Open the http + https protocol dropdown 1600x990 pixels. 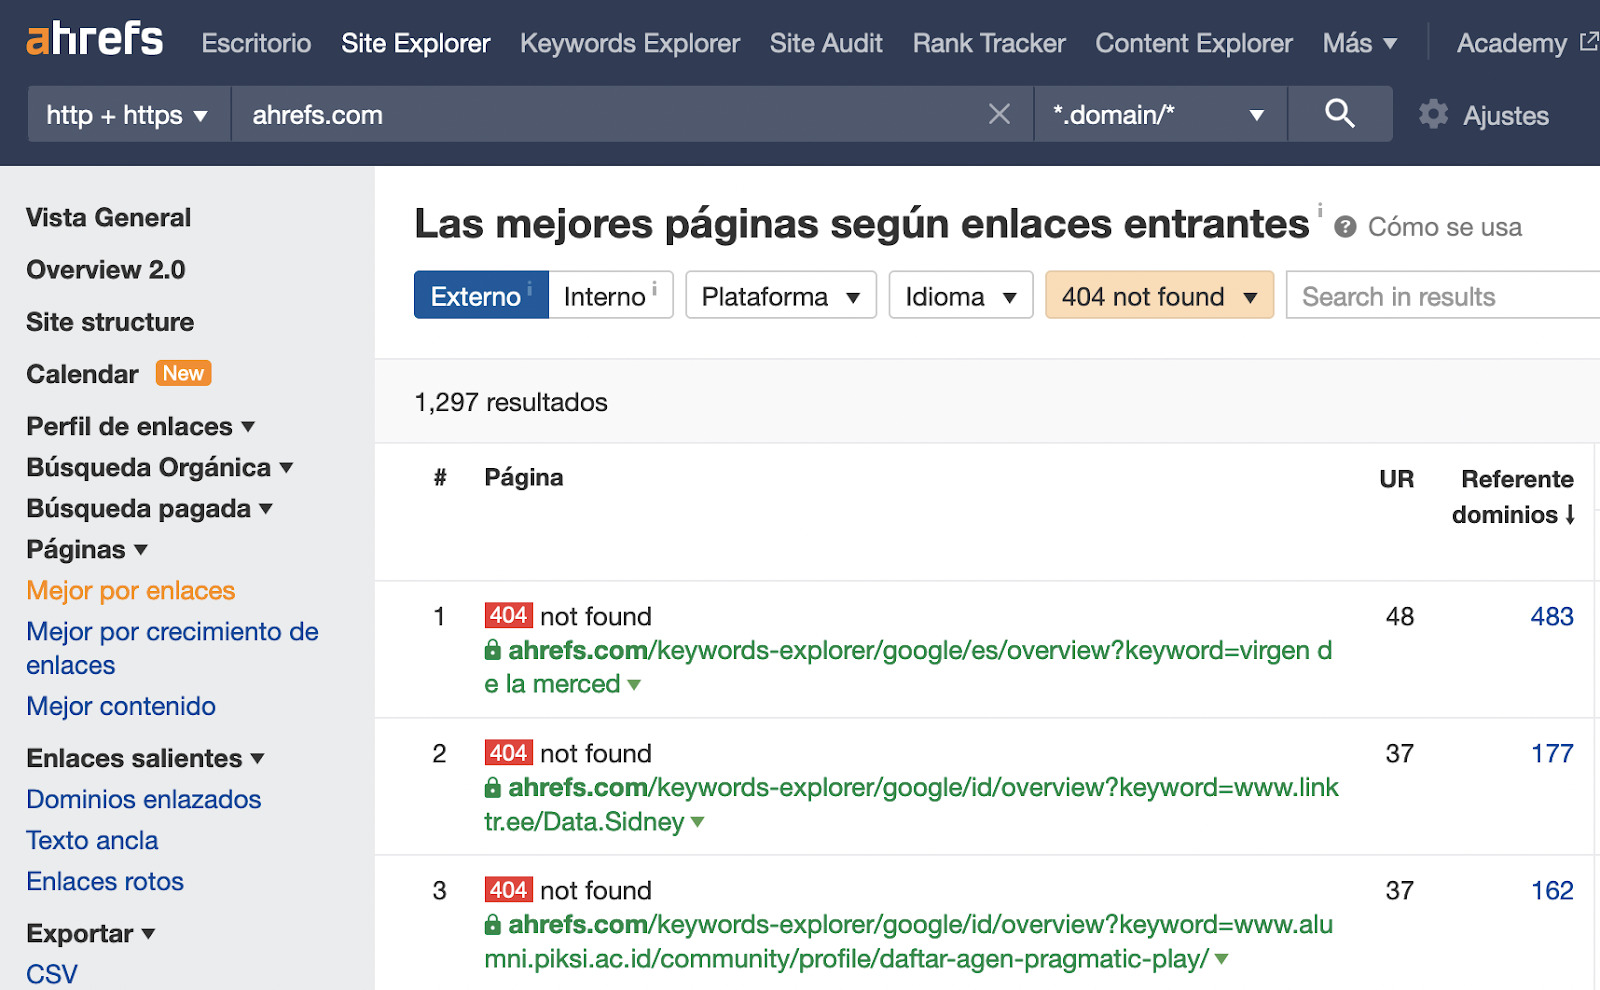pyautogui.click(x=128, y=115)
